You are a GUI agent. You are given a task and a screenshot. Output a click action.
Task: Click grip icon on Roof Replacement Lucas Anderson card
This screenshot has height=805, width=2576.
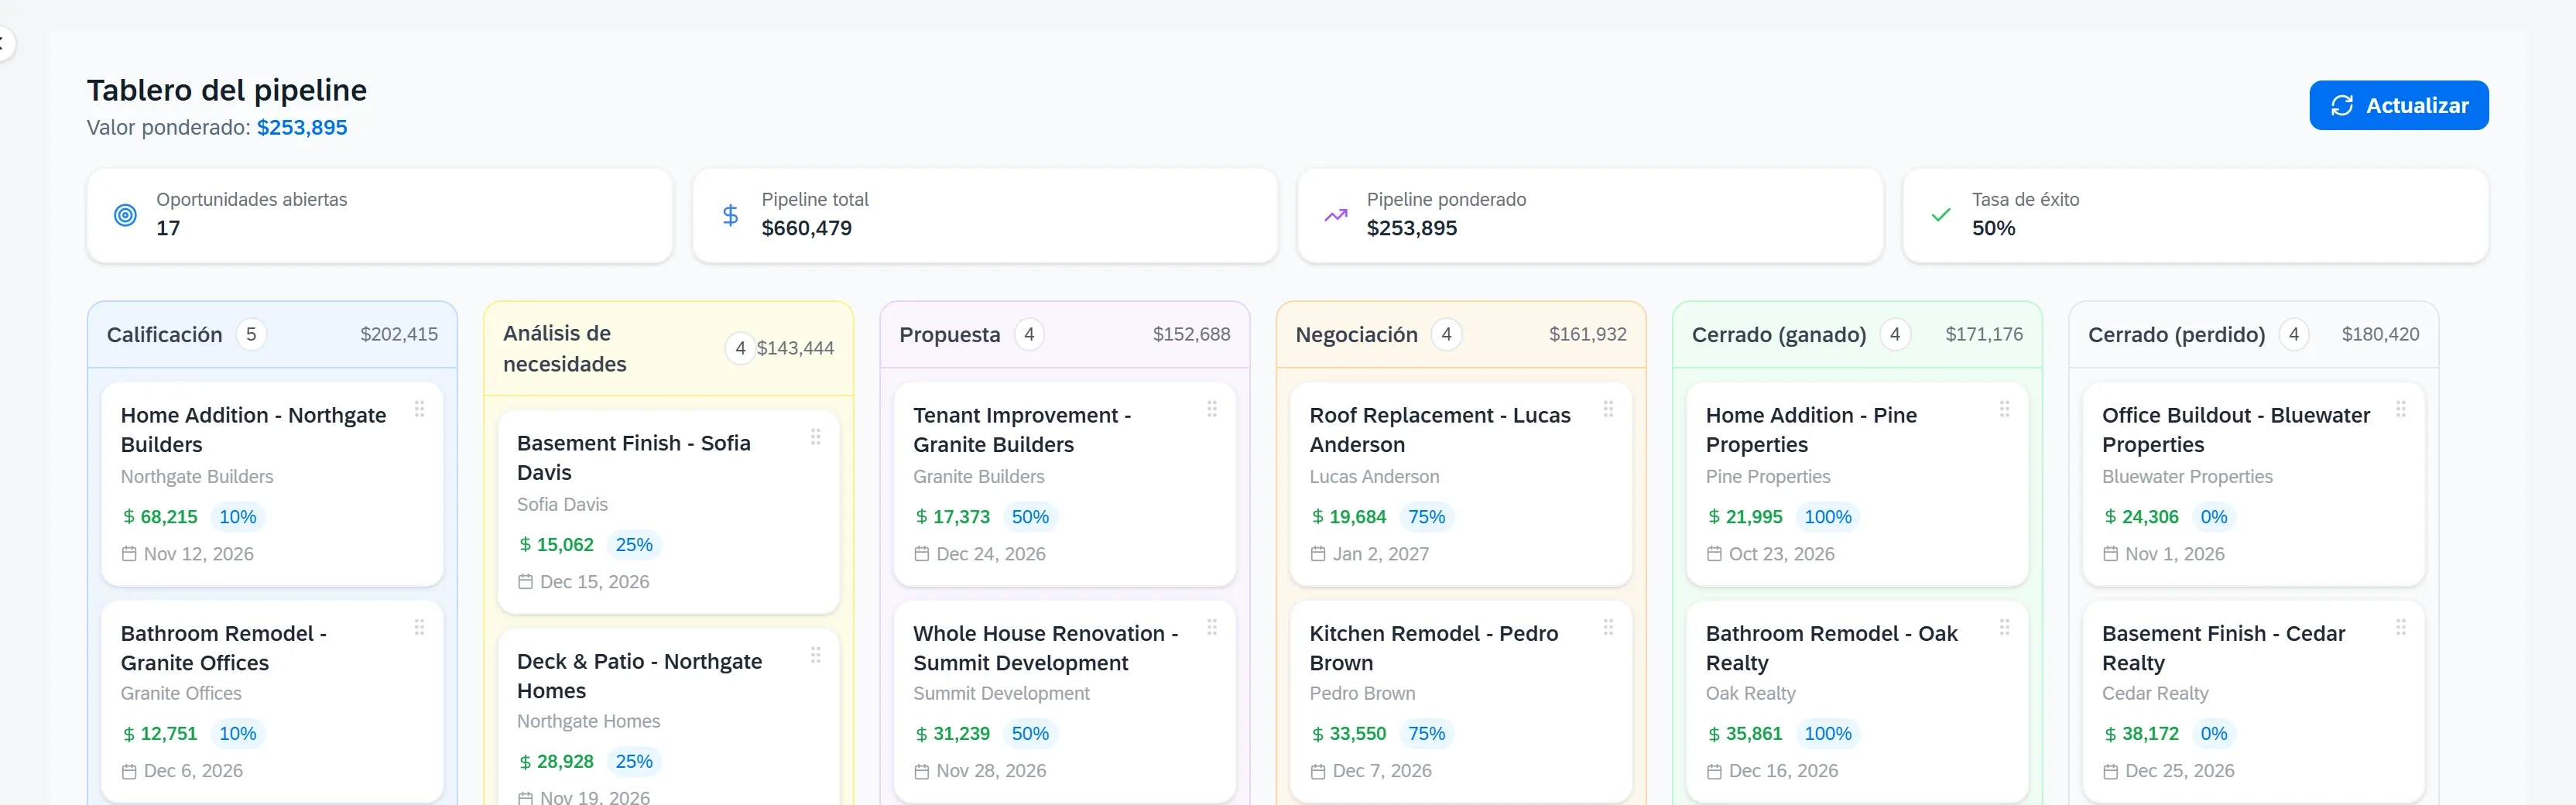1607,409
